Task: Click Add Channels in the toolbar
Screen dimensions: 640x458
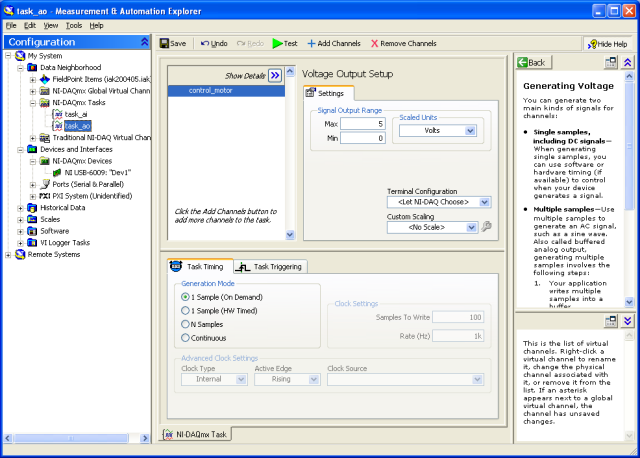Action: 334,43
